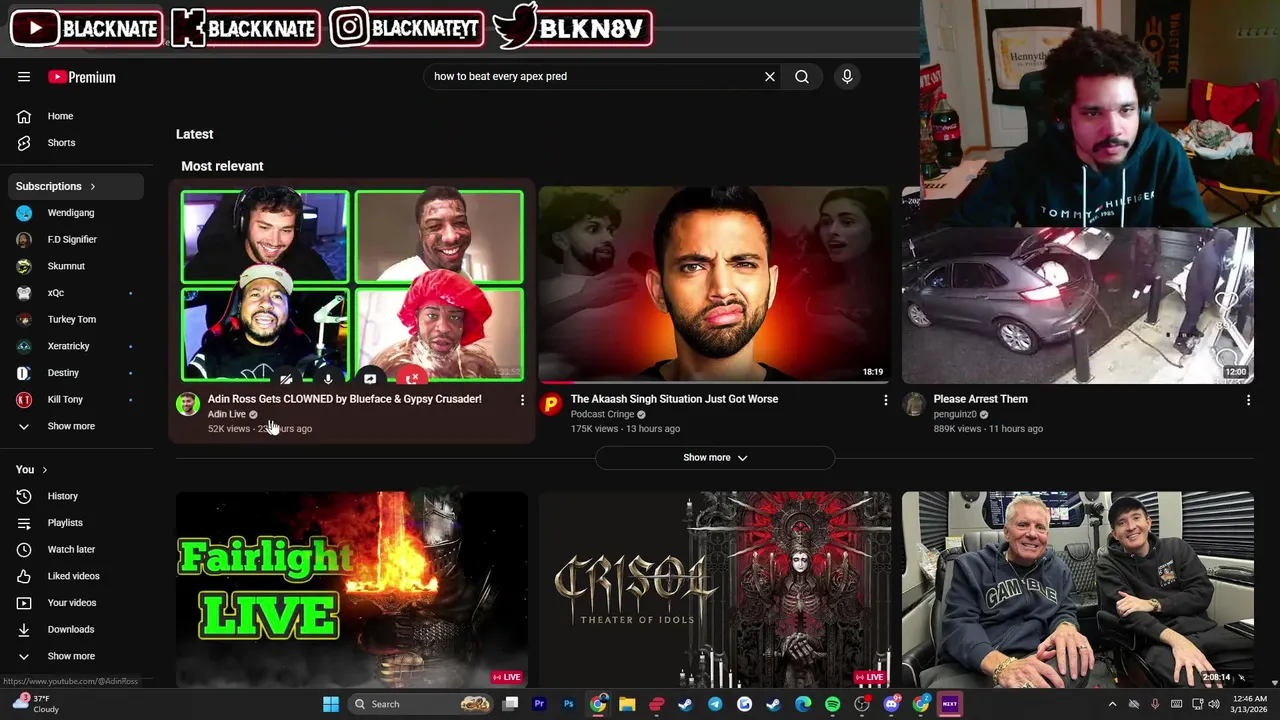The width and height of the screenshot is (1280, 720).
Task: Open more options for Please Arrest Them
Action: pyautogui.click(x=1248, y=400)
